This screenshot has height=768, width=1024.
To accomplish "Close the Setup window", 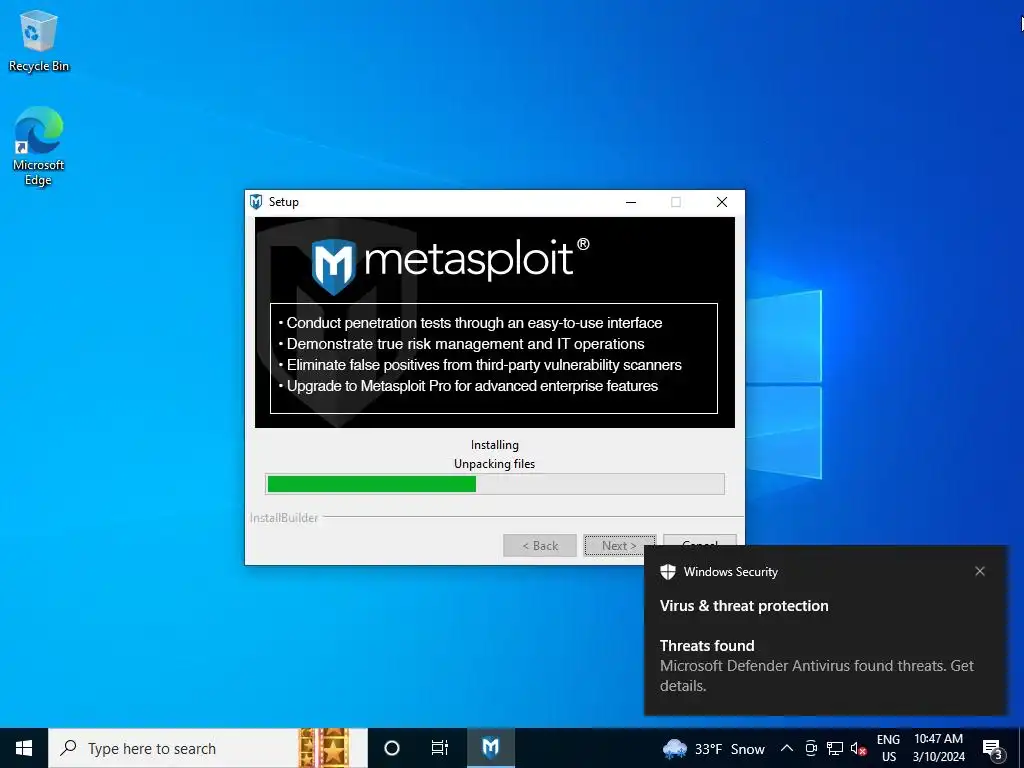I will [x=722, y=202].
